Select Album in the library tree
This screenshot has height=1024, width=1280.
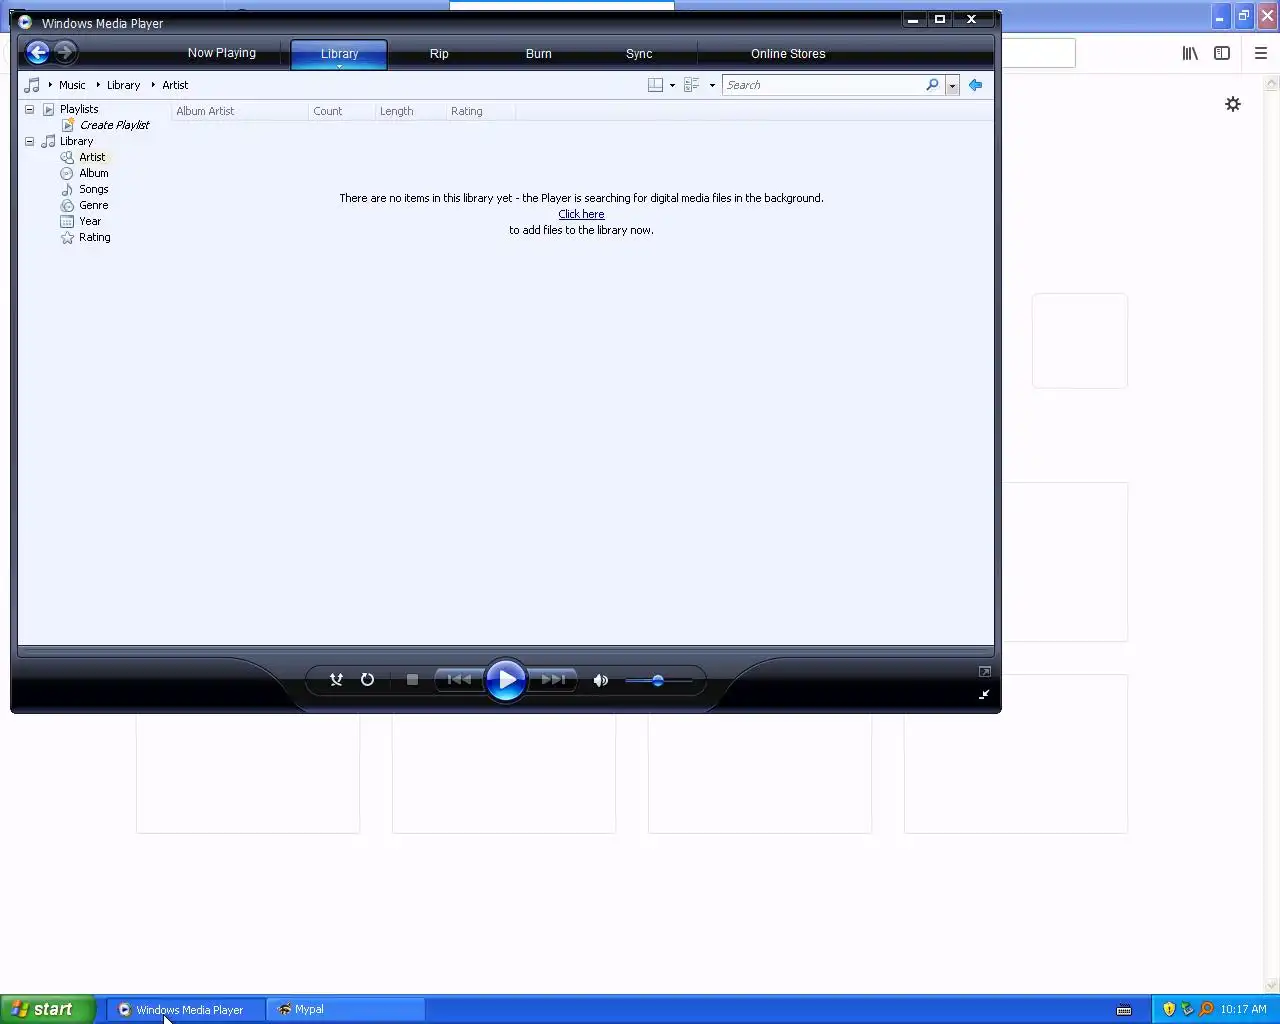pyautogui.click(x=94, y=173)
